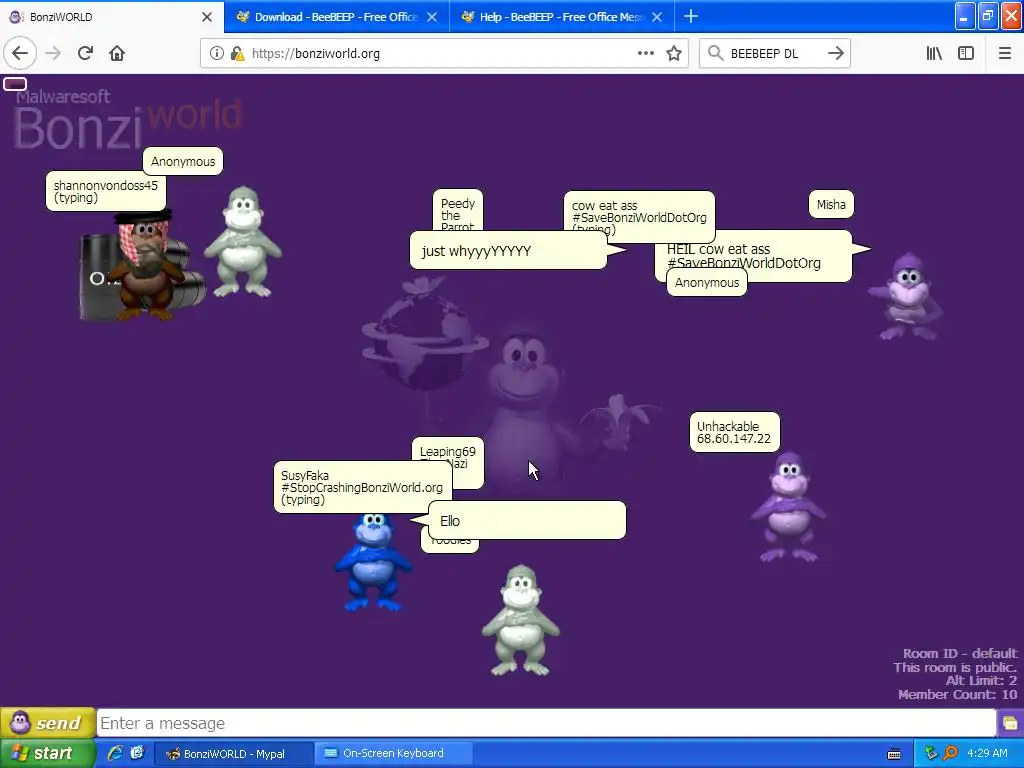This screenshot has height=768, width=1024.
Task: Click the orange magnifier tray icon
Action: (950, 753)
